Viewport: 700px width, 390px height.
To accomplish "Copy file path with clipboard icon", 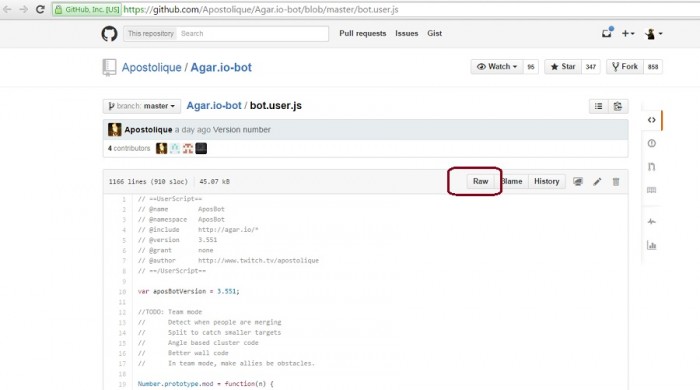I will pyautogui.click(x=618, y=106).
